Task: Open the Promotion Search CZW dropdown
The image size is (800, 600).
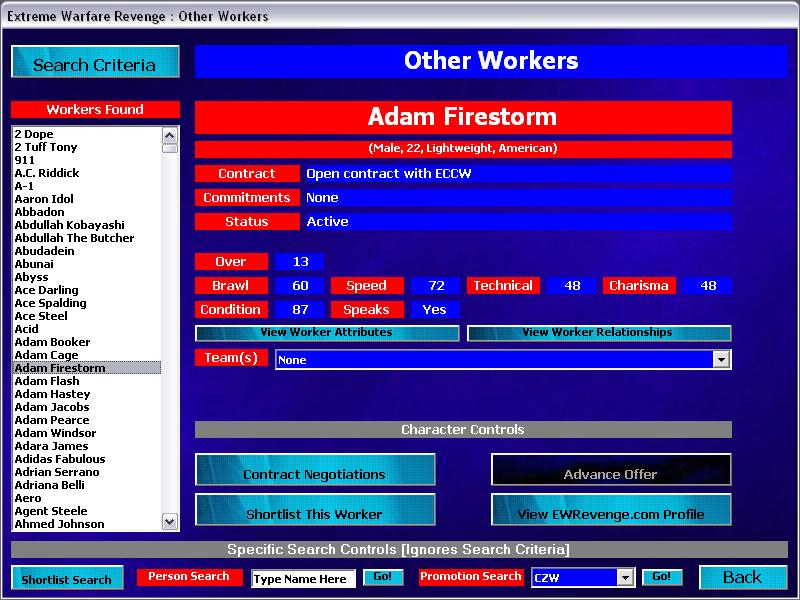Action: coord(626,578)
